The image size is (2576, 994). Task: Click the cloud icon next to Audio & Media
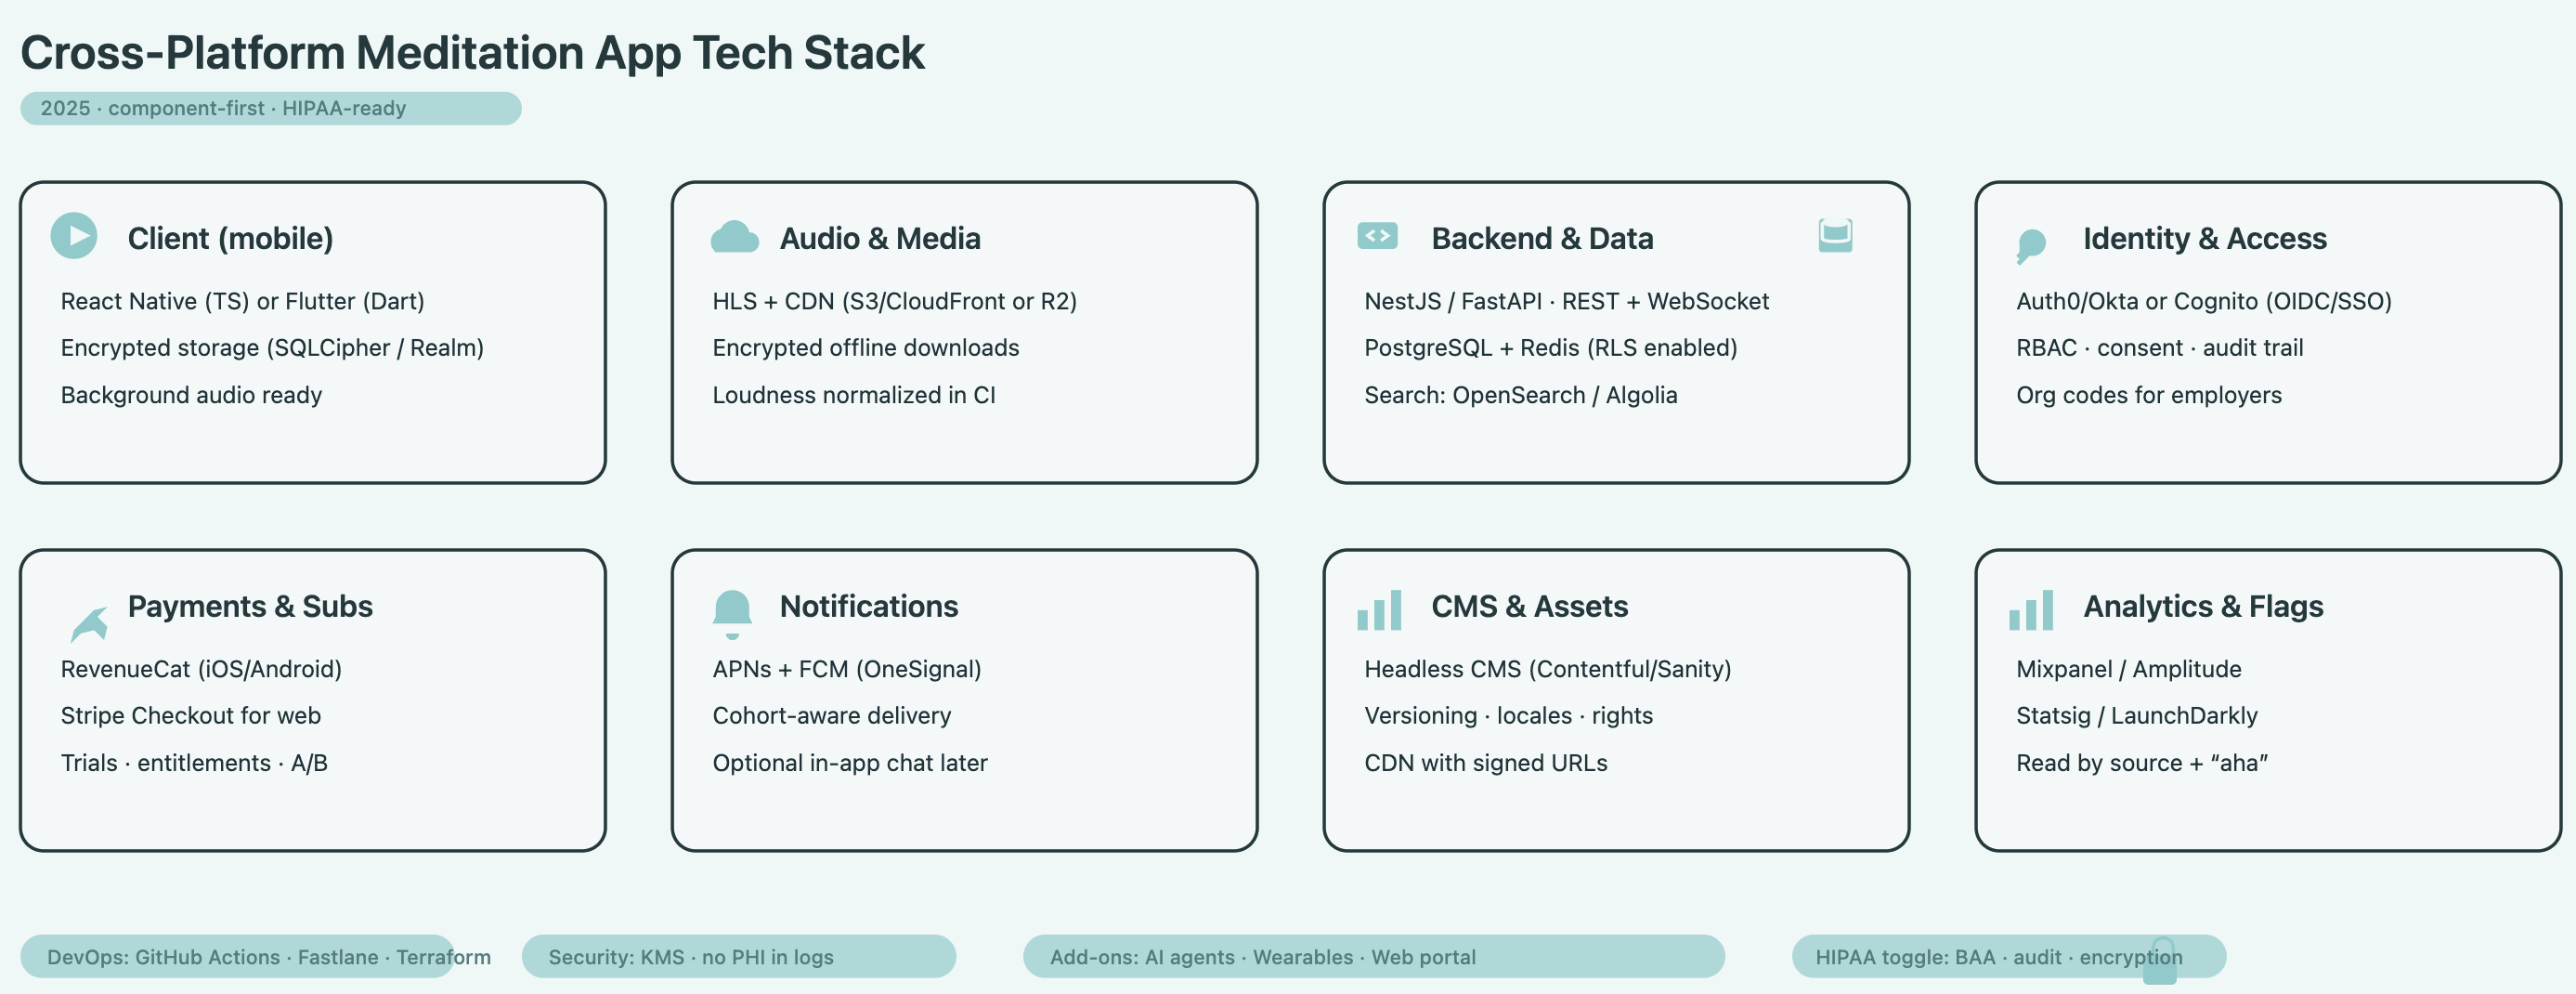734,237
